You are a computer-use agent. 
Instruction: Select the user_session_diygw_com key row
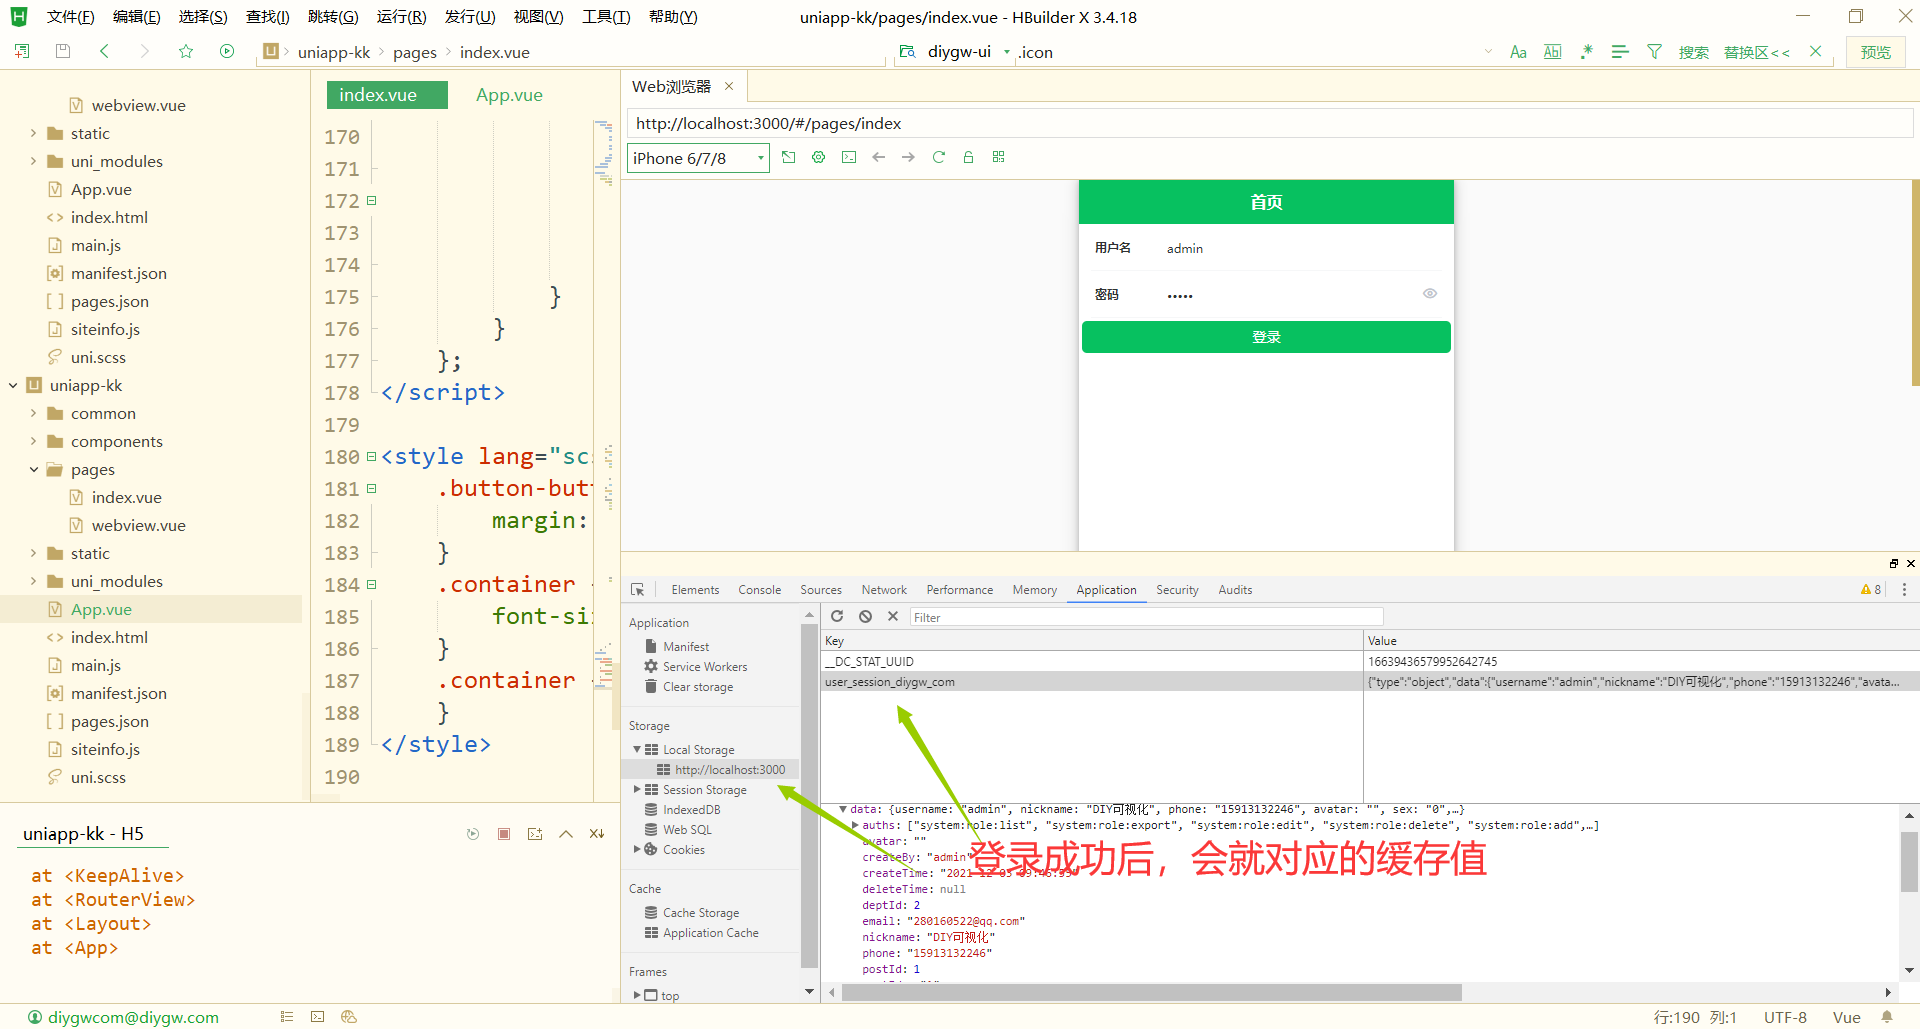tap(1091, 682)
